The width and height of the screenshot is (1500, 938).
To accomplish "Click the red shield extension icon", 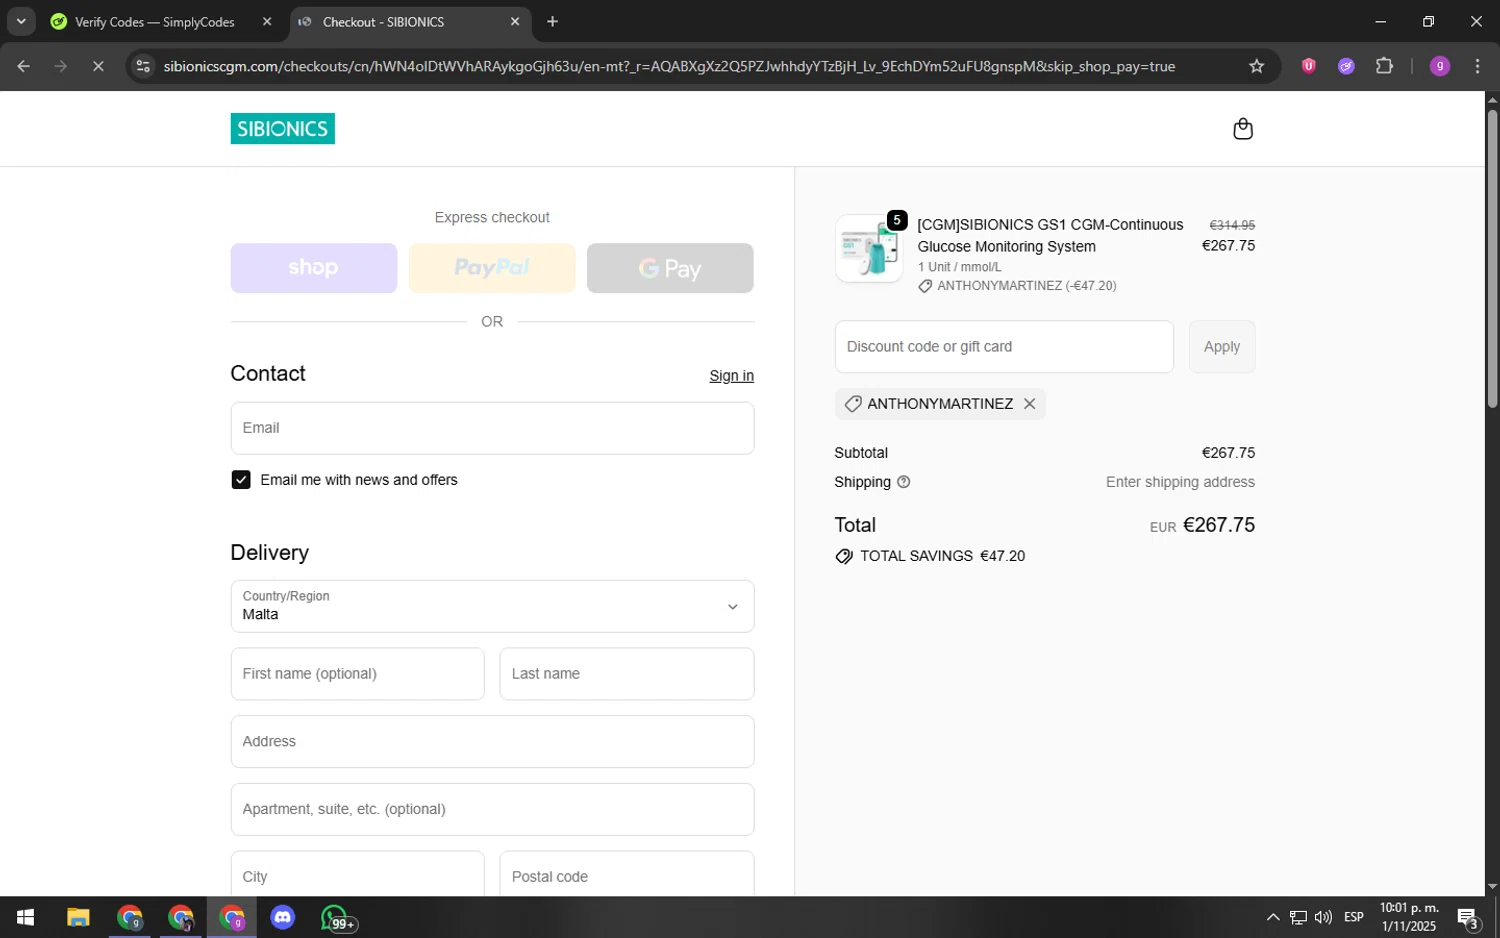I will 1308,66.
